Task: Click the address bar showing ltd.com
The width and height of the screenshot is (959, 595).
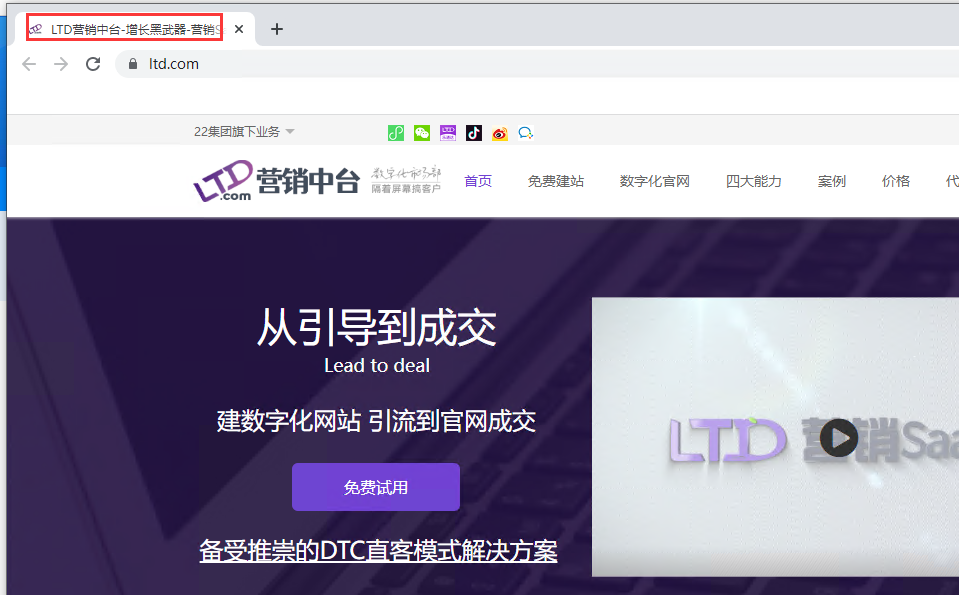Action: coord(500,64)
